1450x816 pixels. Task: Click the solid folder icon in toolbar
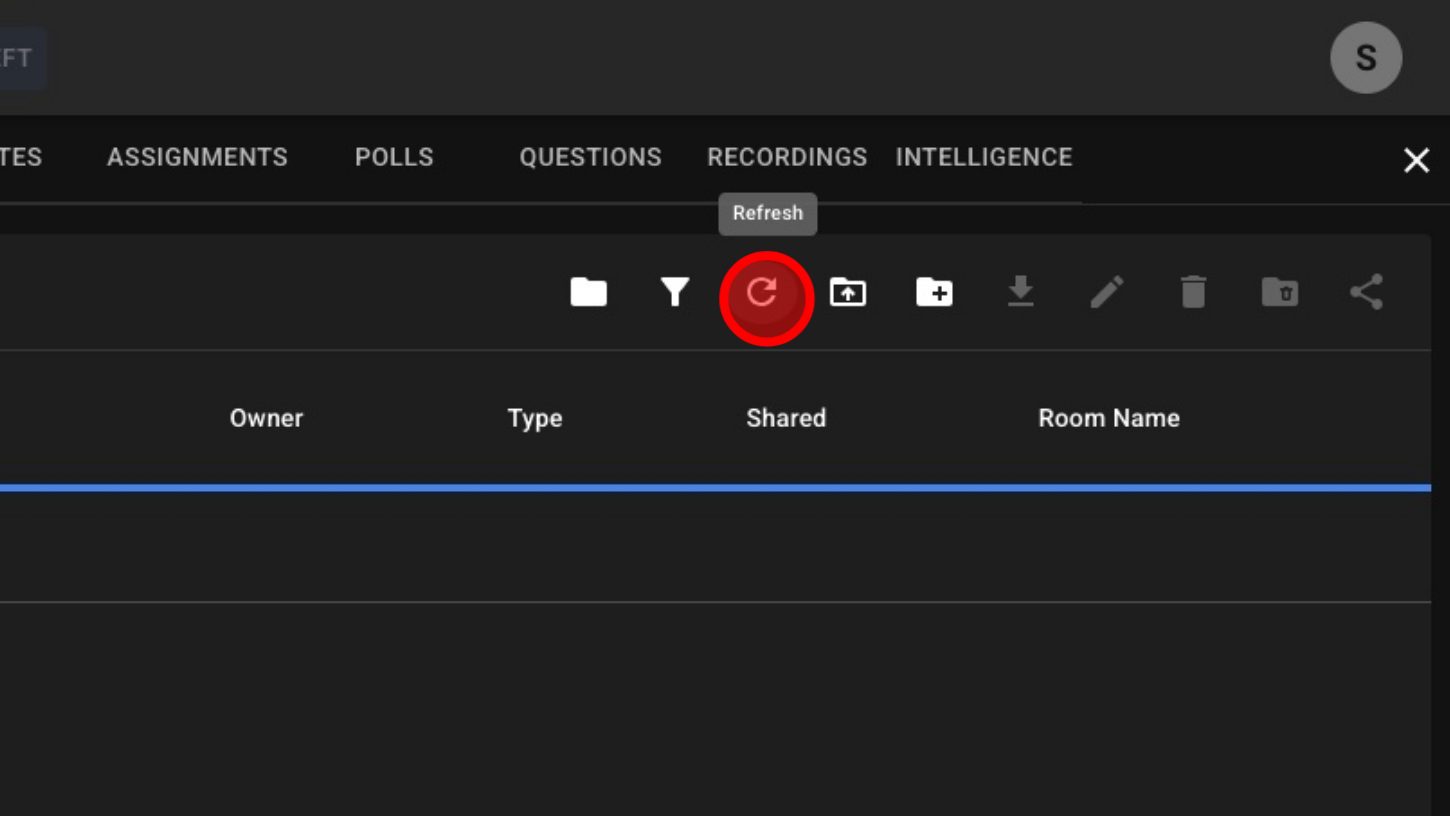(x=588, y=293)
